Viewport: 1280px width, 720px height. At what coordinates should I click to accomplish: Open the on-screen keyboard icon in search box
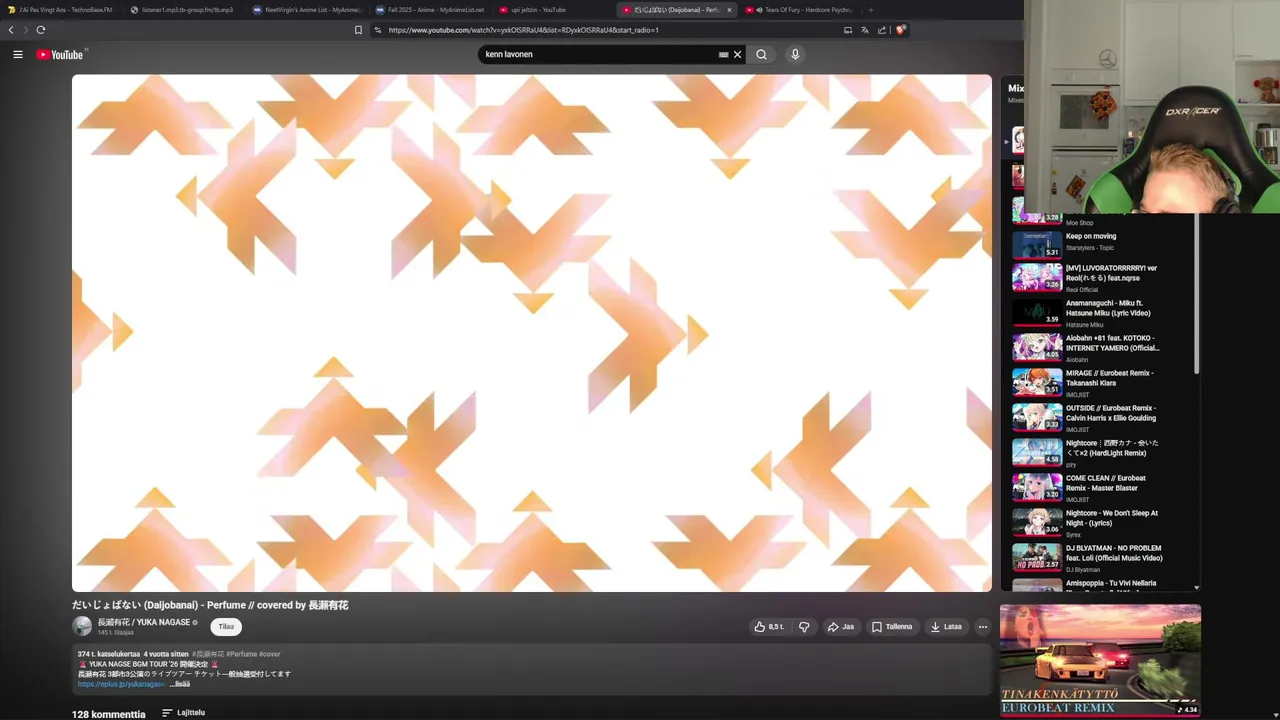(723, 54)
